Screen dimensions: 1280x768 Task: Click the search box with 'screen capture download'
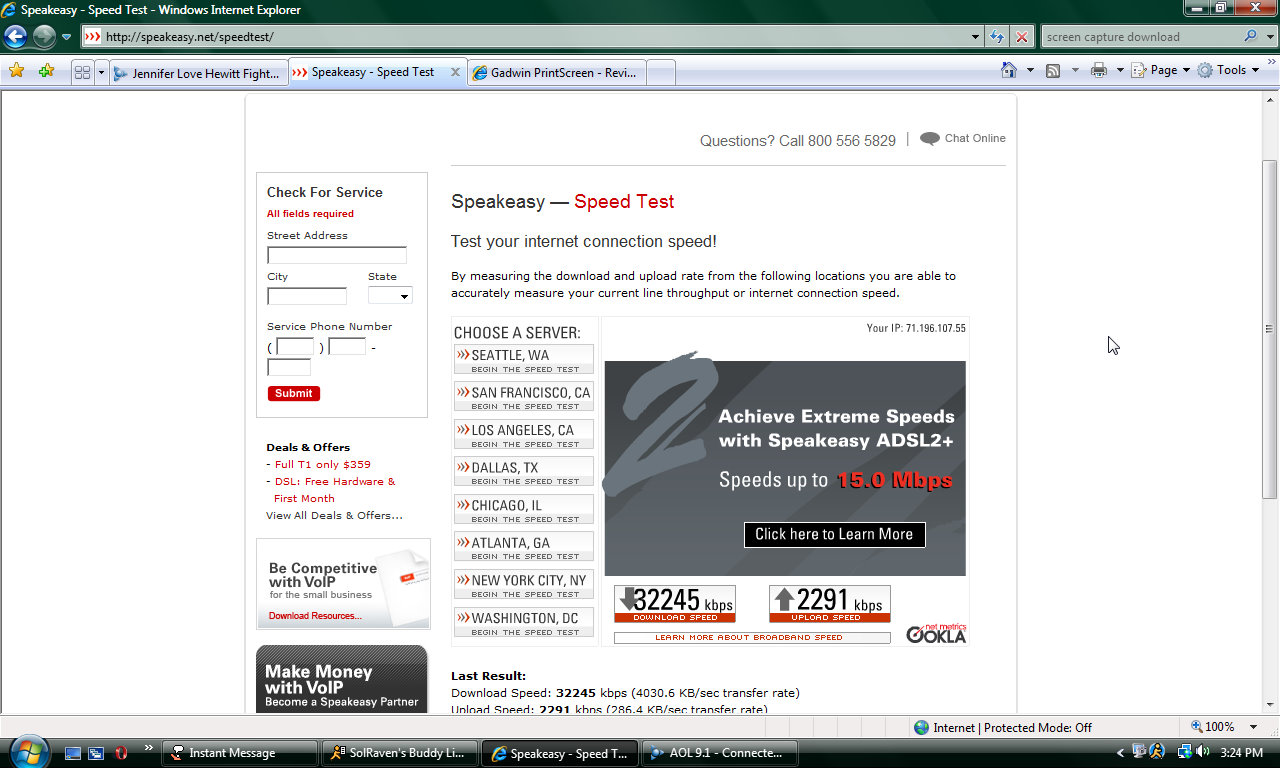1140,37
